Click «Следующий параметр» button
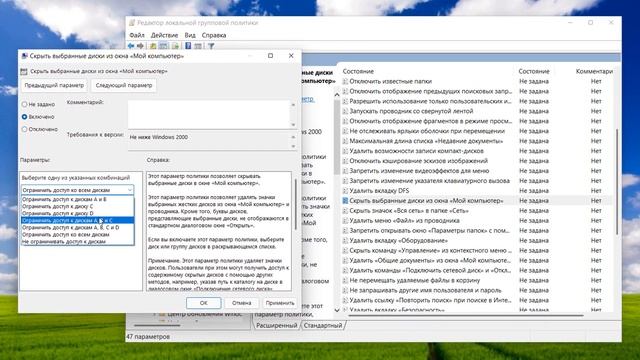This screenshot has height=360, width=640. point(124,85)
